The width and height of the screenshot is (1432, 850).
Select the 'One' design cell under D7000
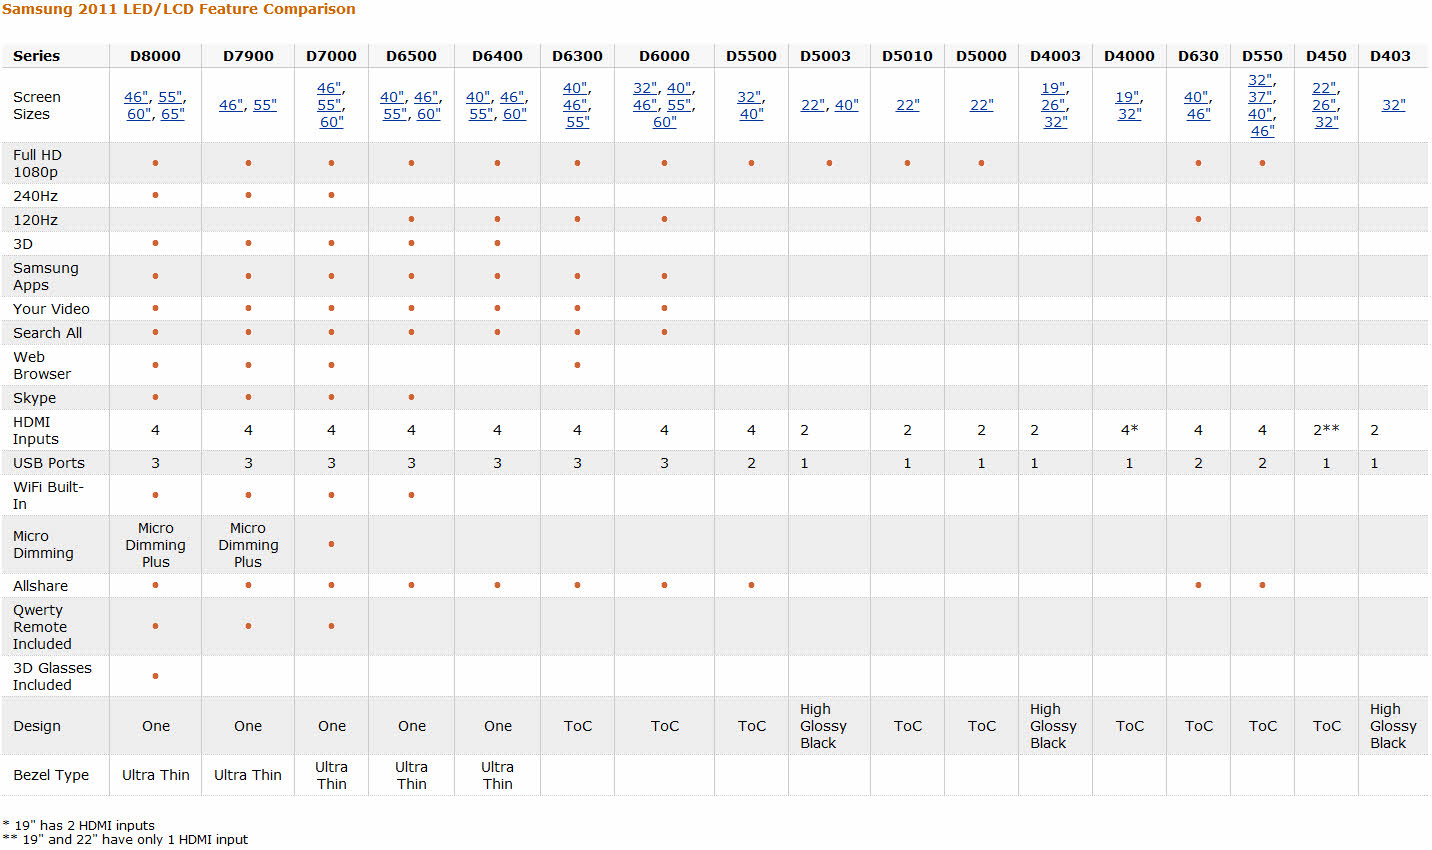[332, 726]
